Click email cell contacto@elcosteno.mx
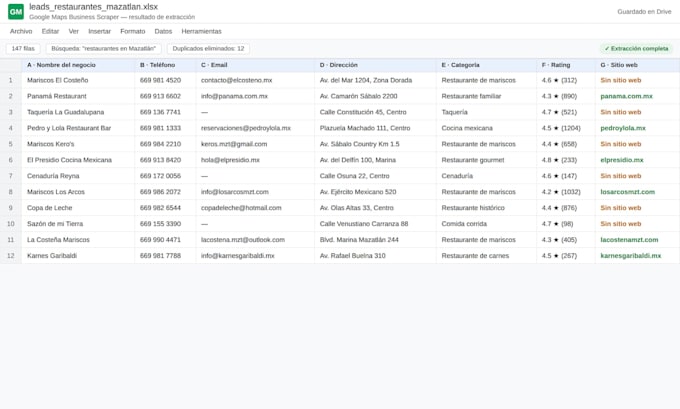The image size is (680, 409). point(255,80)
